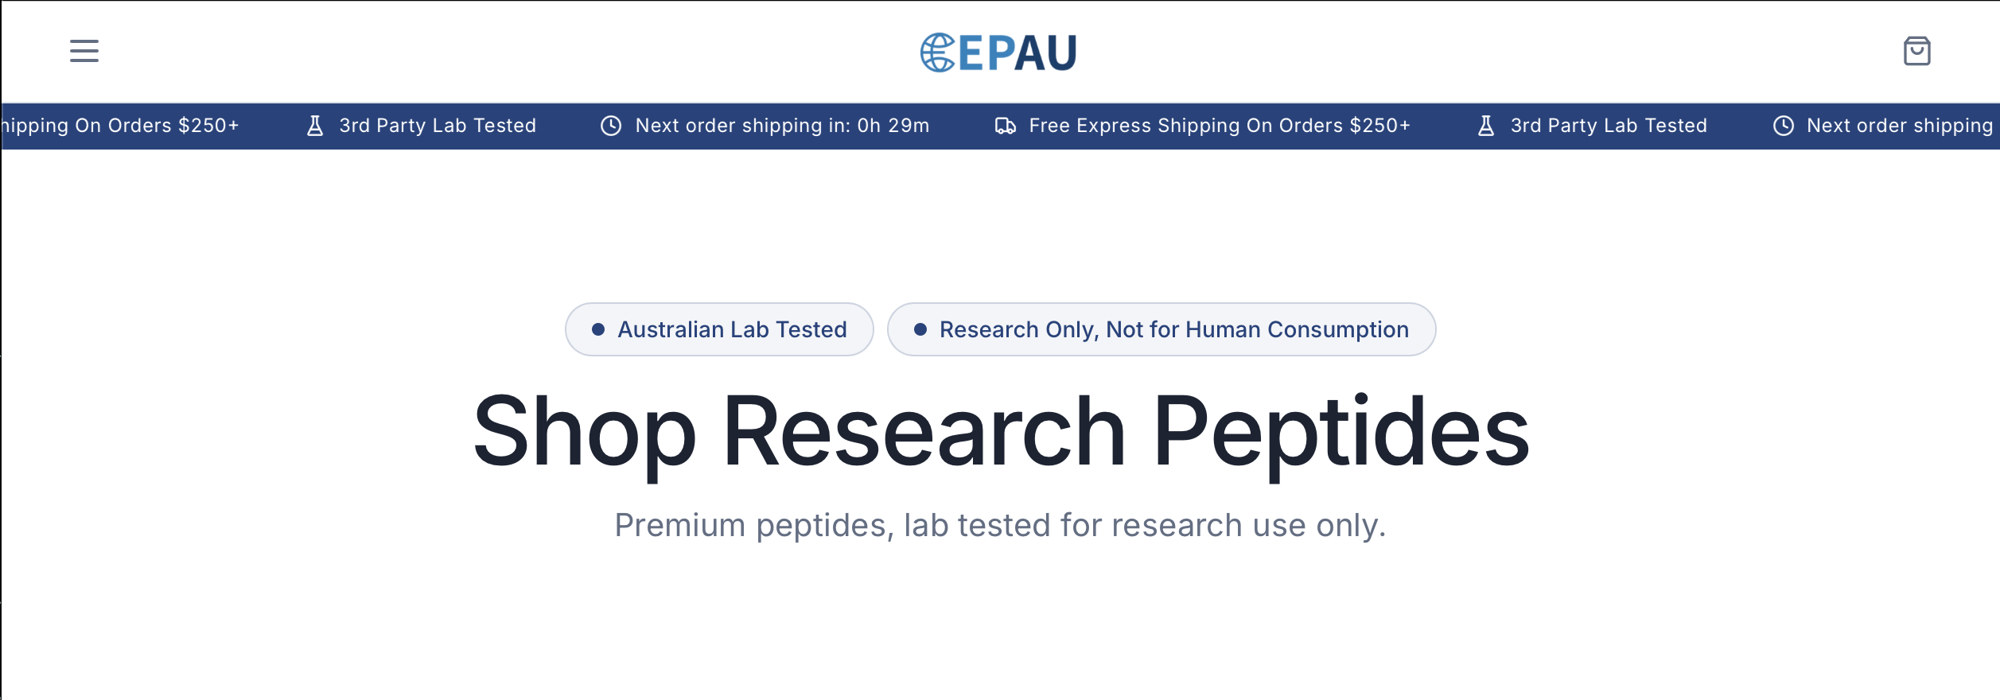Click the dot in Research Only badge

coord(920,329)
